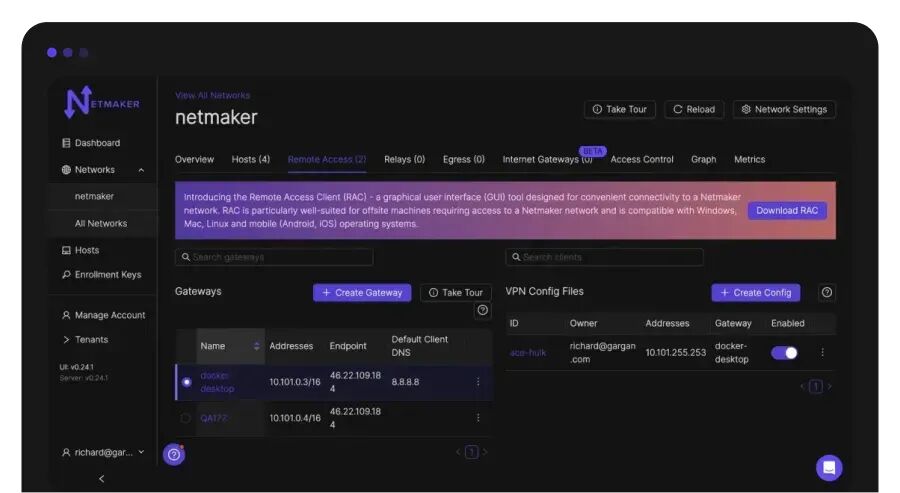Click the Download RAC button

tap(787, 211)
